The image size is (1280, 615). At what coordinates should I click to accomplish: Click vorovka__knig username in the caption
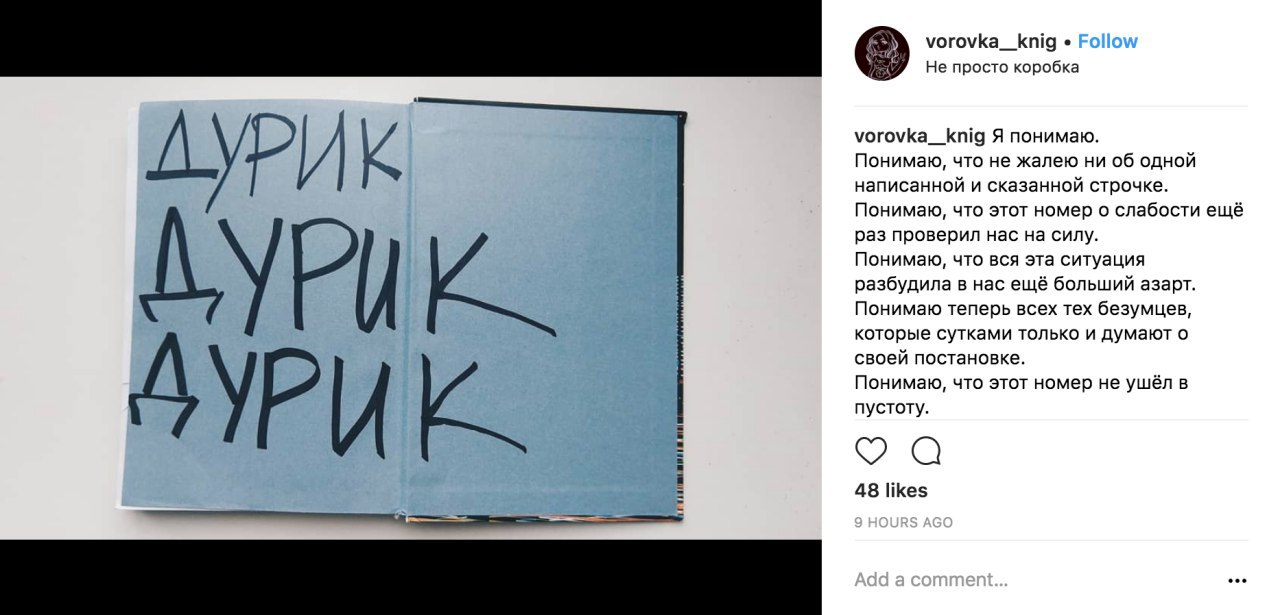pos(920,135)
